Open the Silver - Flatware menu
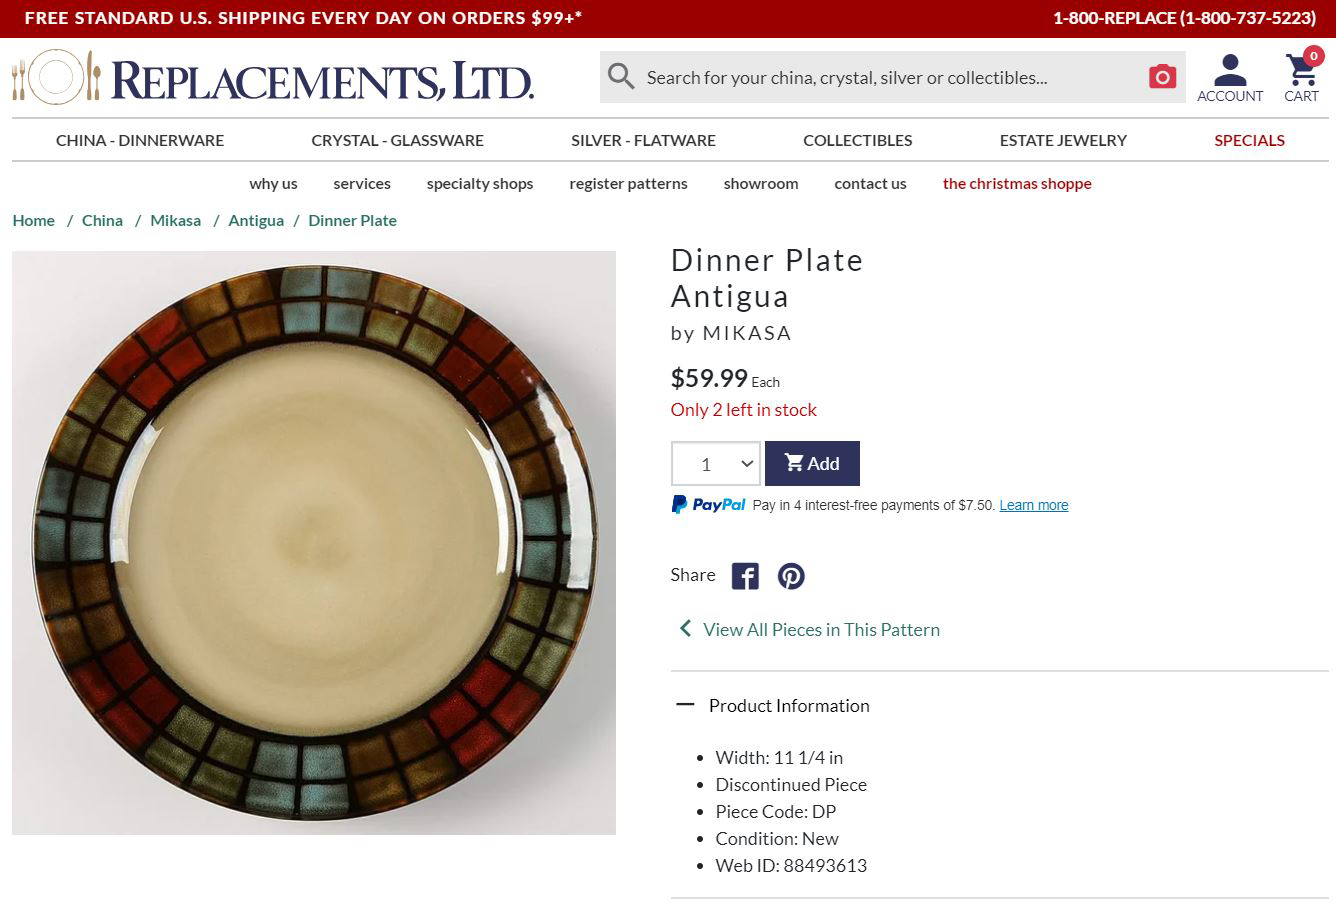 (x=643, y=140)
